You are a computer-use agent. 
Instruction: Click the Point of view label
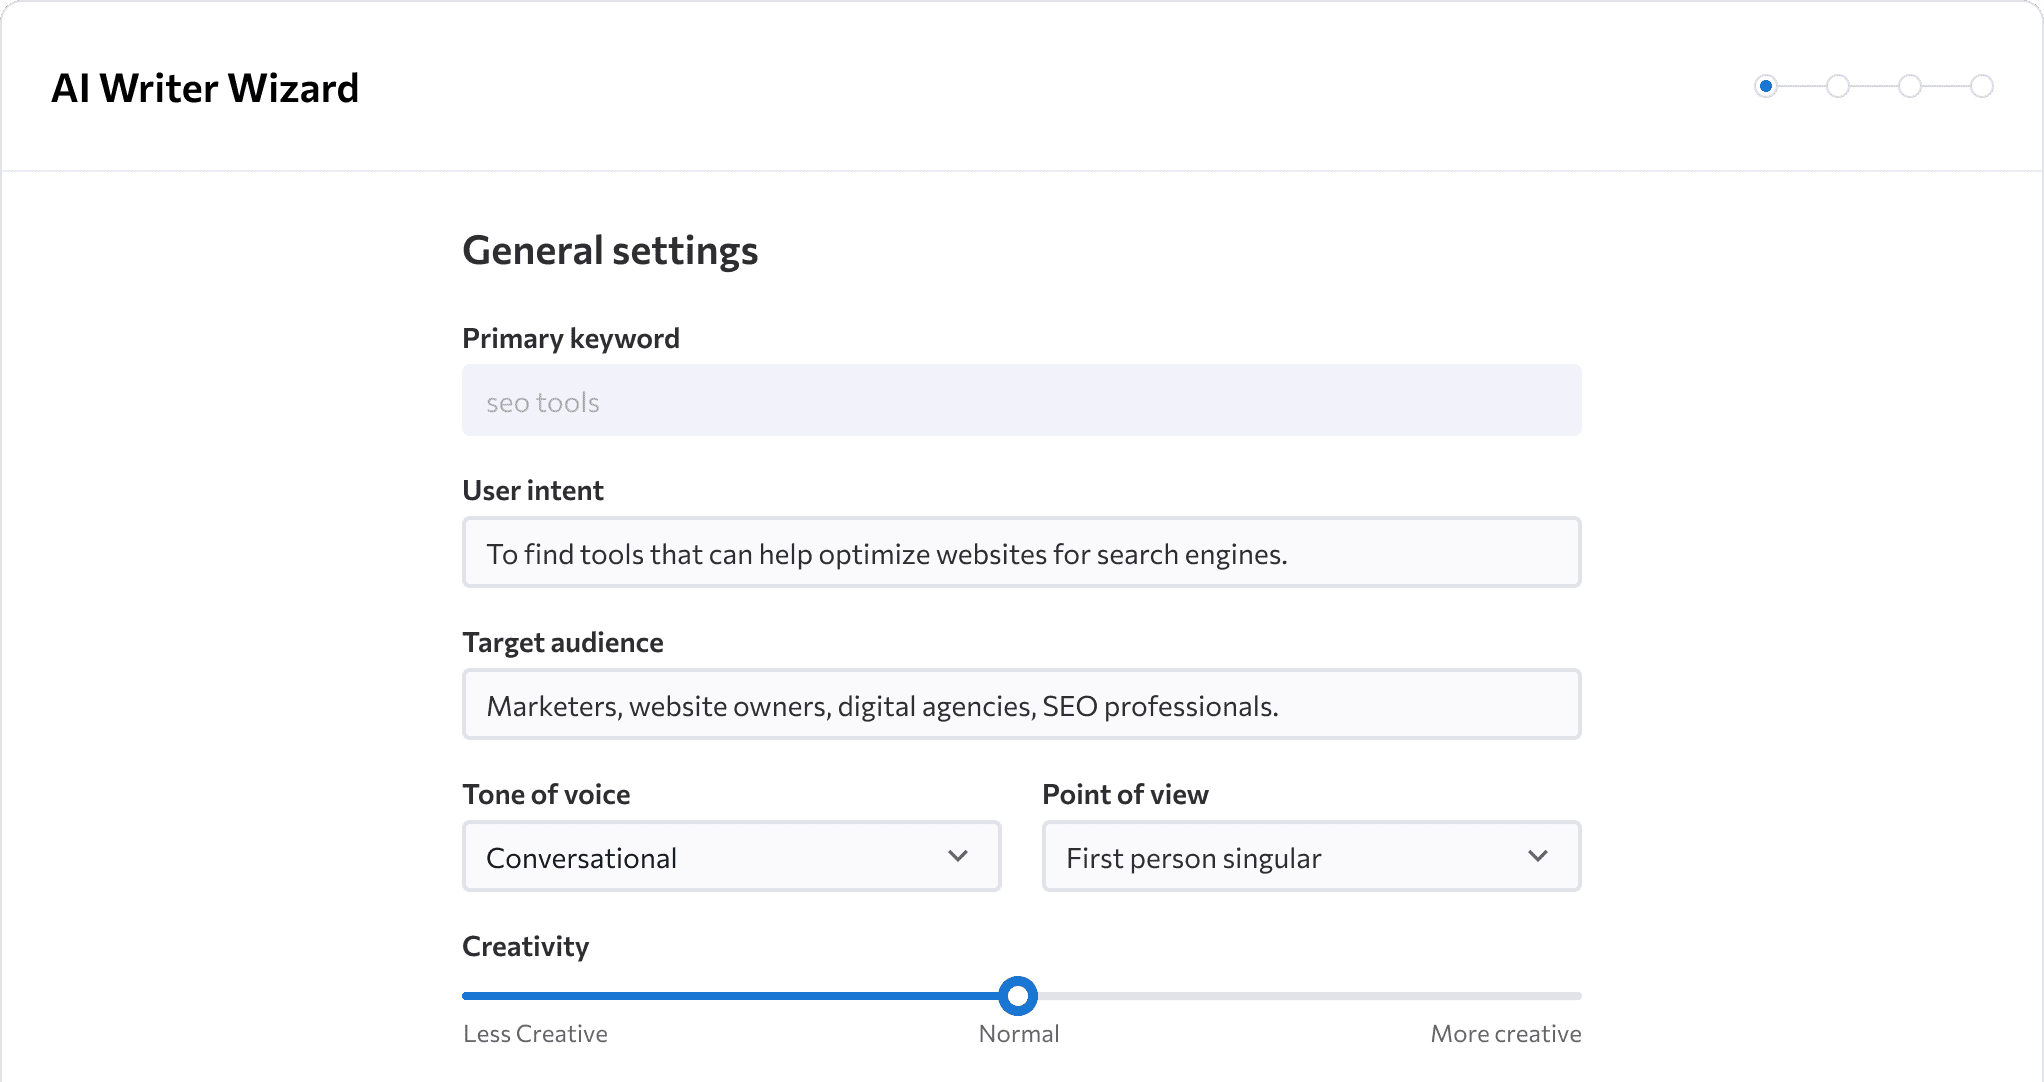[1125, 794]
